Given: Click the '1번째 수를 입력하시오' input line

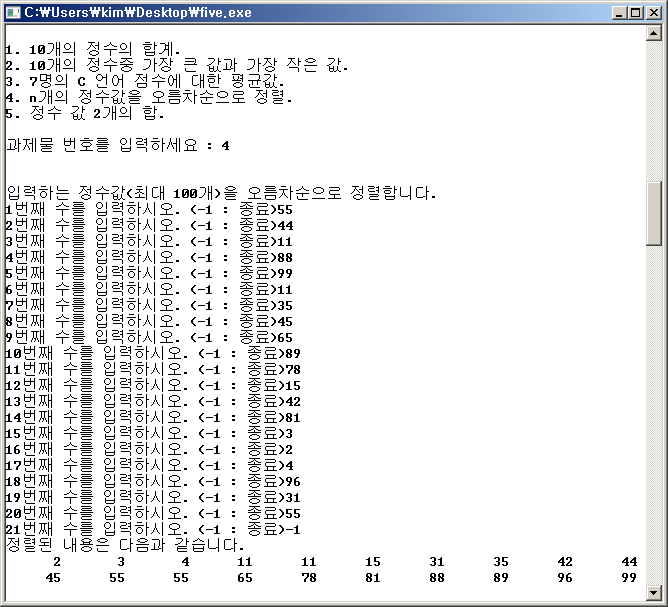Looking at the screenshot, I should [x=149, y=209].
